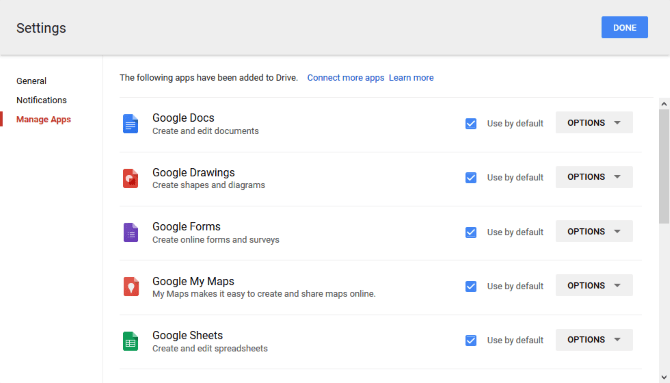670x383 pixels.
Task: Click the Google Sheets green icon
Action: coord(130,341)
